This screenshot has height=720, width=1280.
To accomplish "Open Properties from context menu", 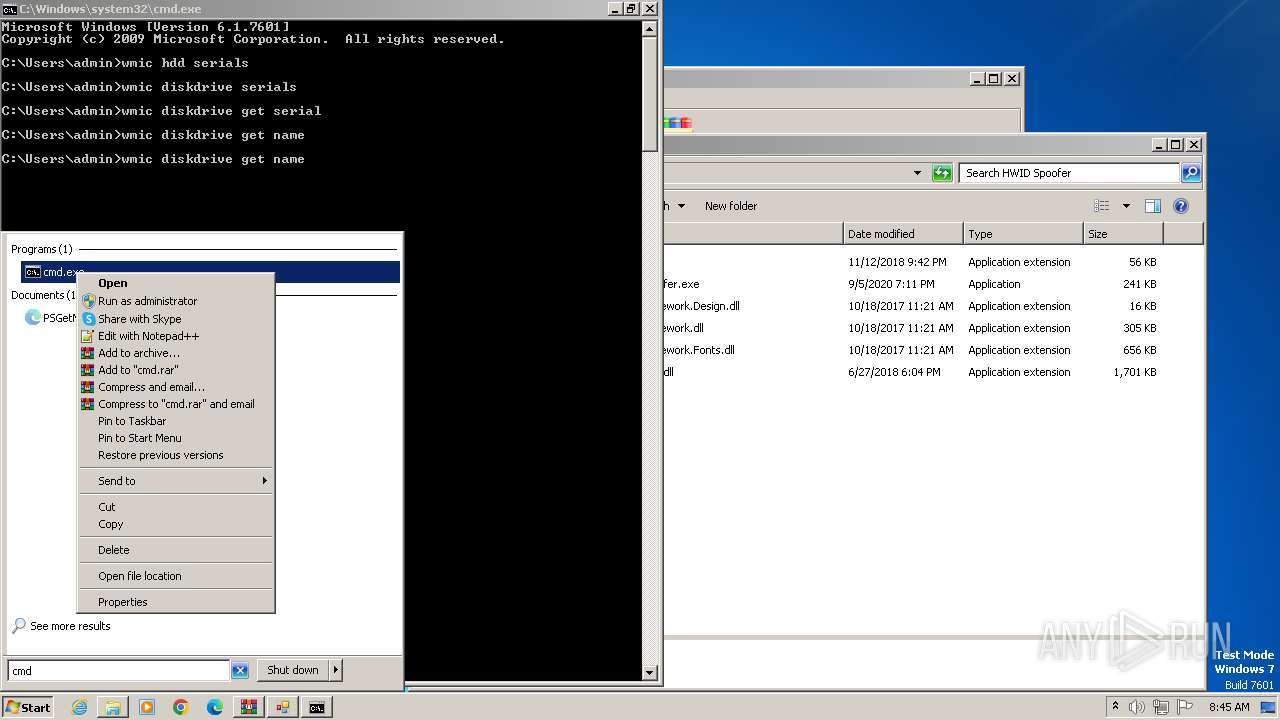I will pos(176,602).
